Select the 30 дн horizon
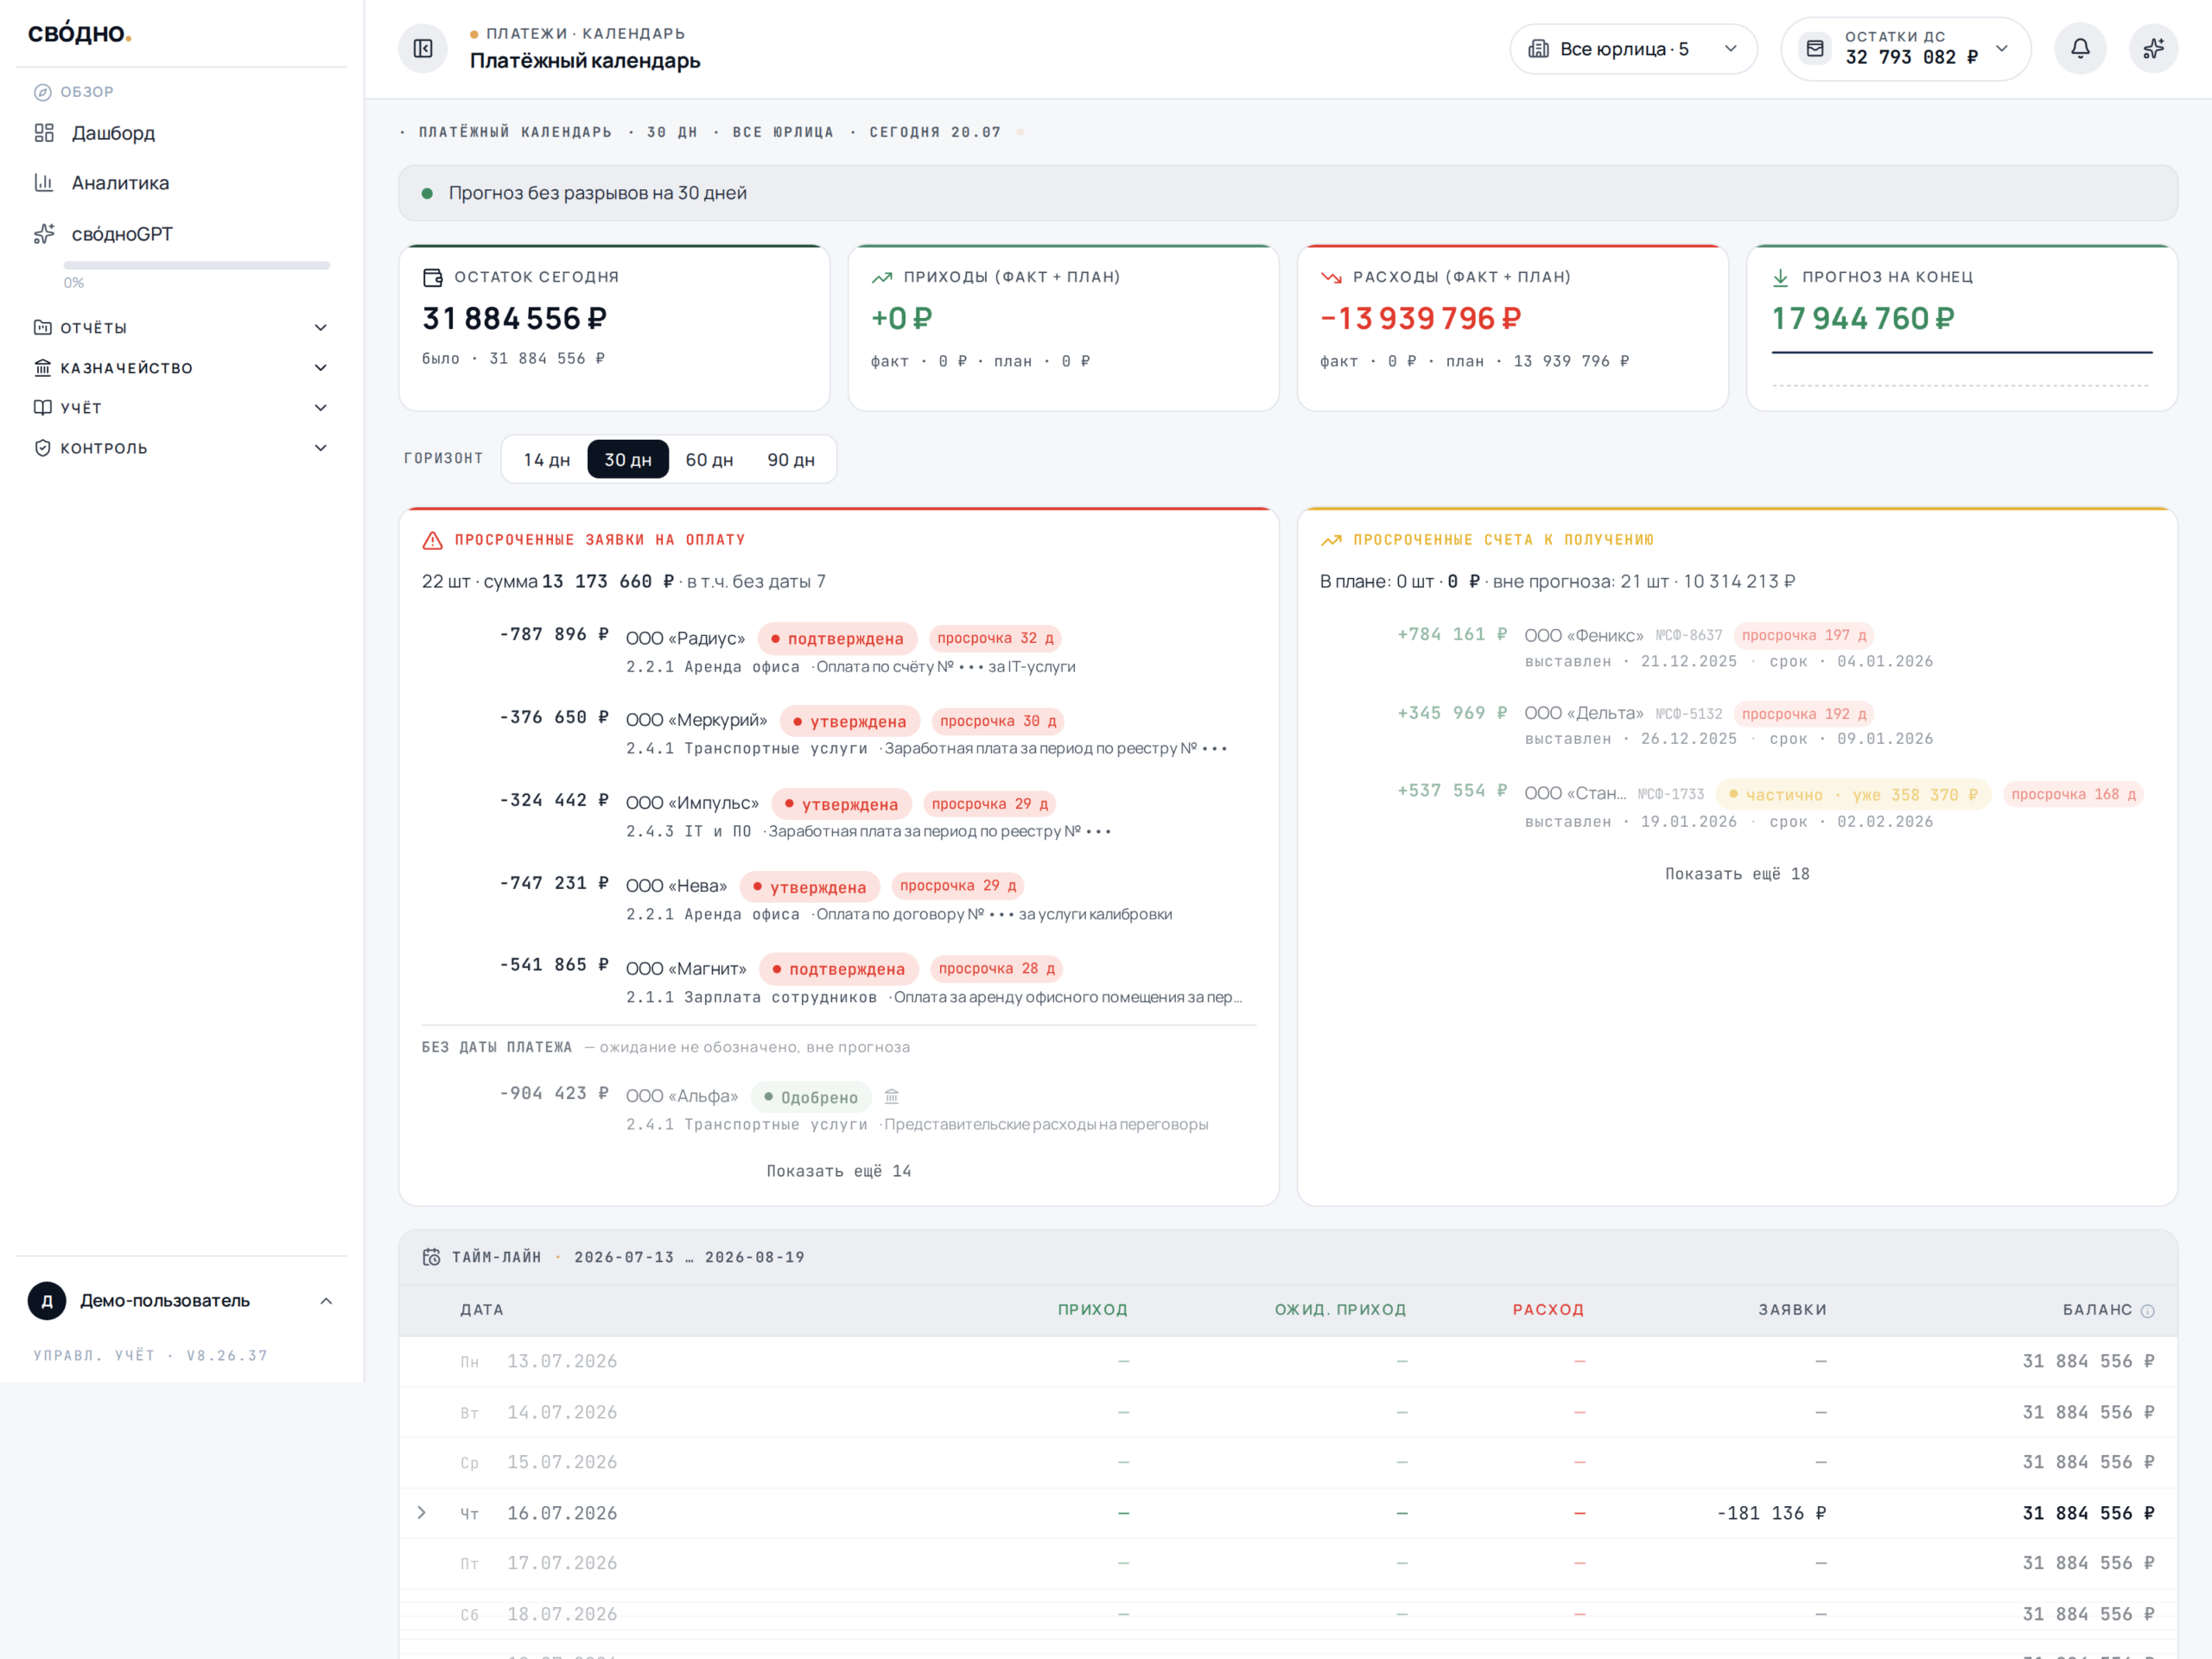The width and height of the screenshot is (2212, 1659). click(x=627, y=459)
